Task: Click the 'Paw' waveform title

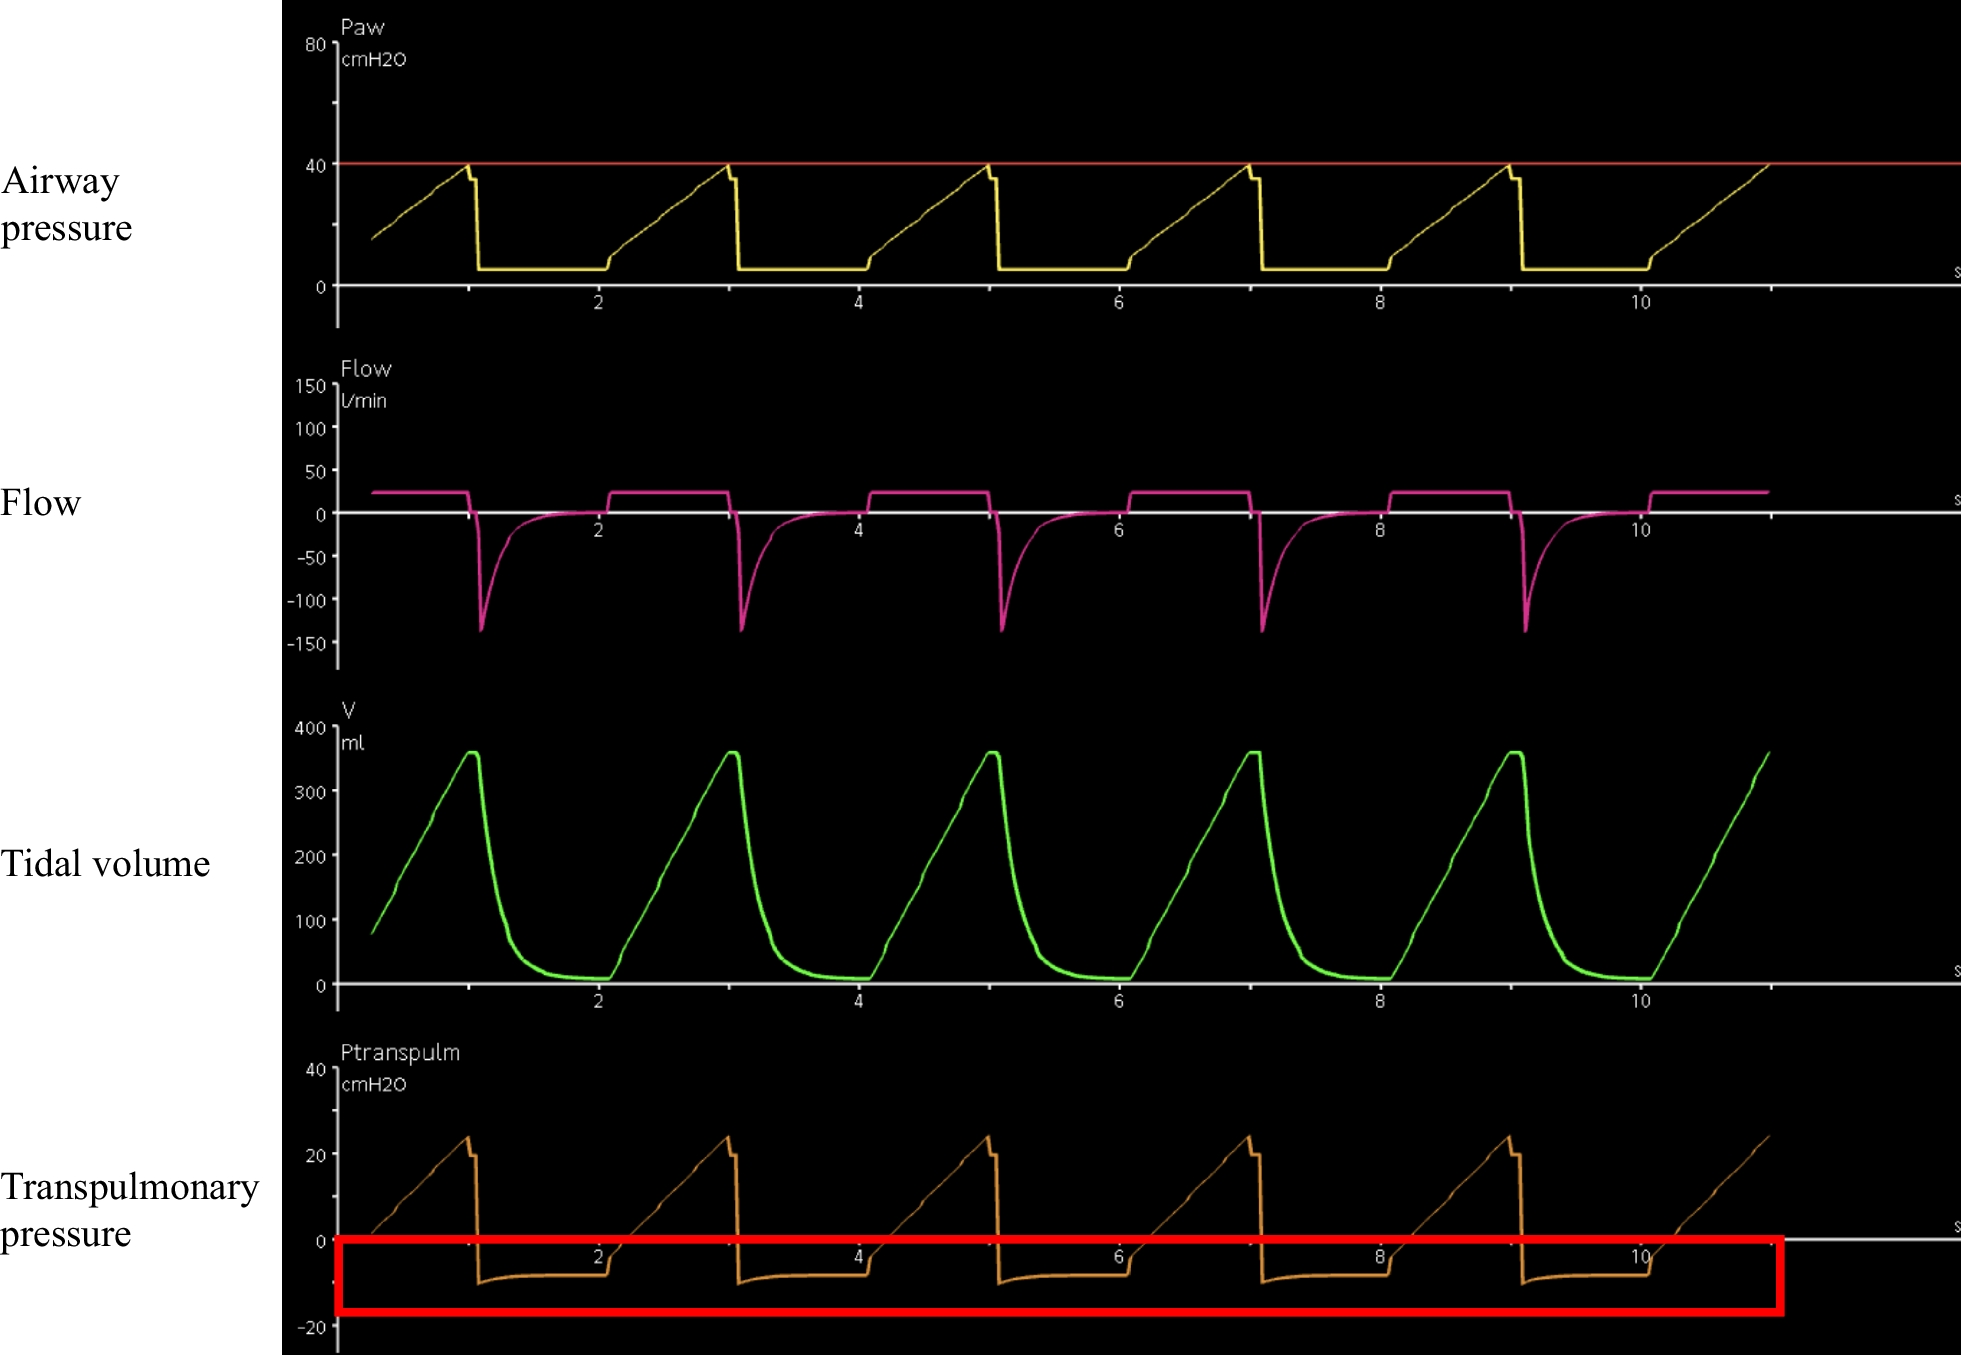Action: (362, 28)
